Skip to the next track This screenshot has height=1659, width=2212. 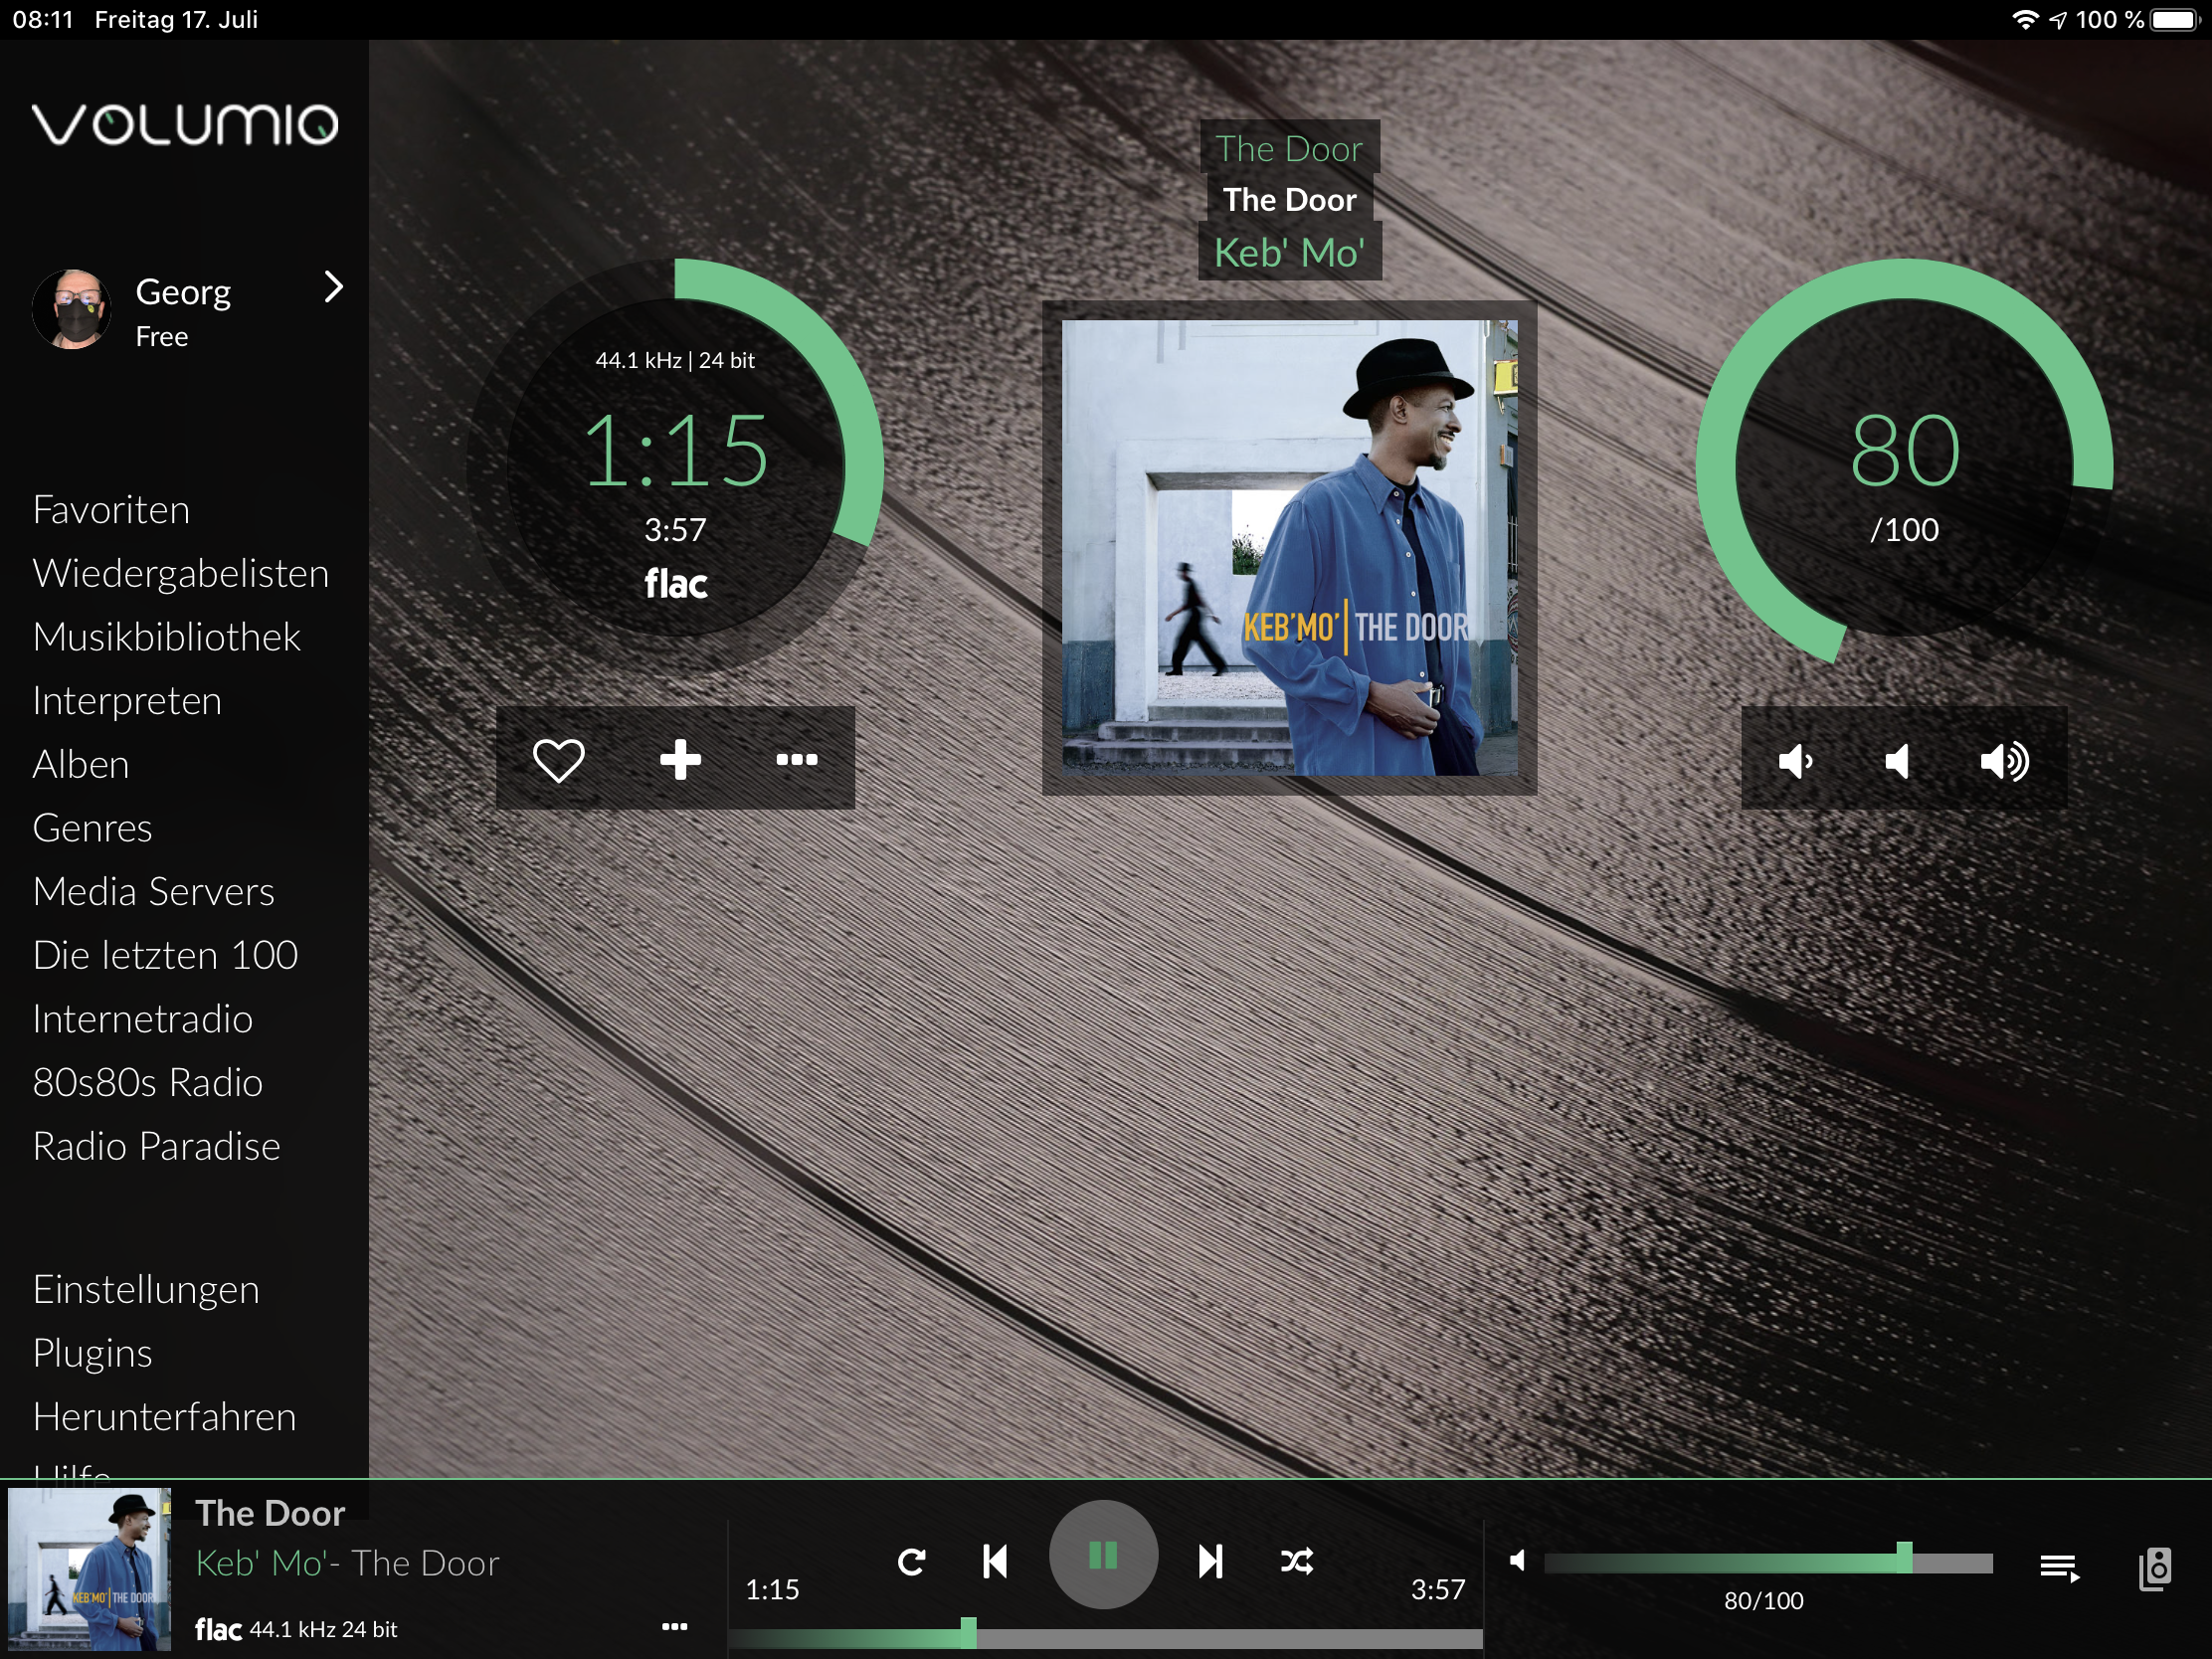1210,1561
